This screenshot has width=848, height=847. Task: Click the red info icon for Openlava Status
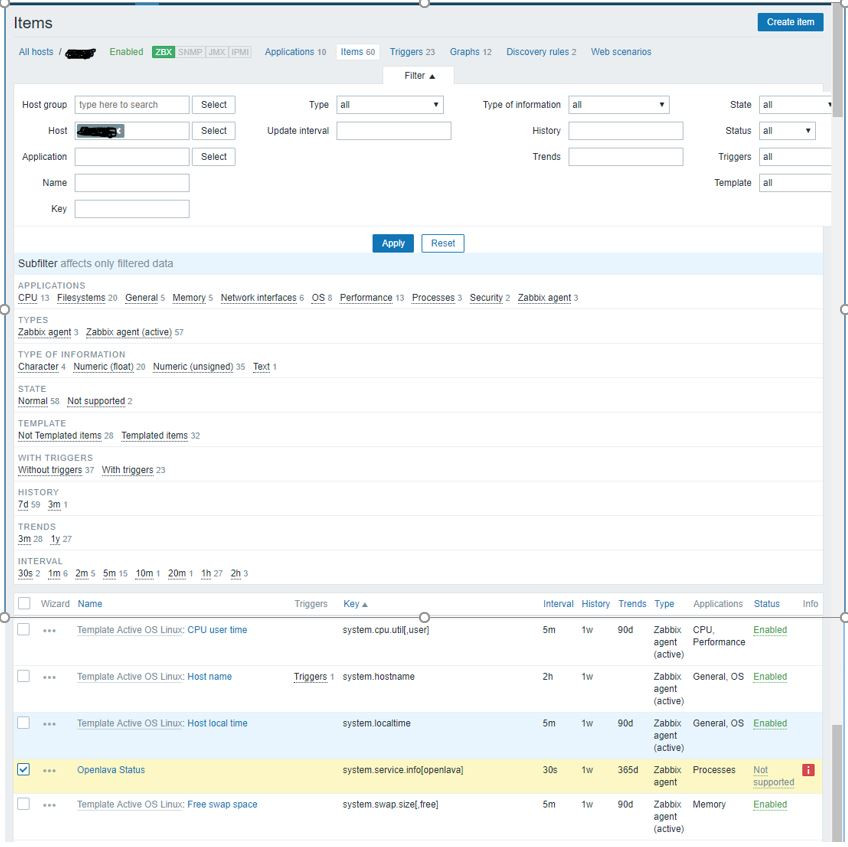[x=808, y=770]
